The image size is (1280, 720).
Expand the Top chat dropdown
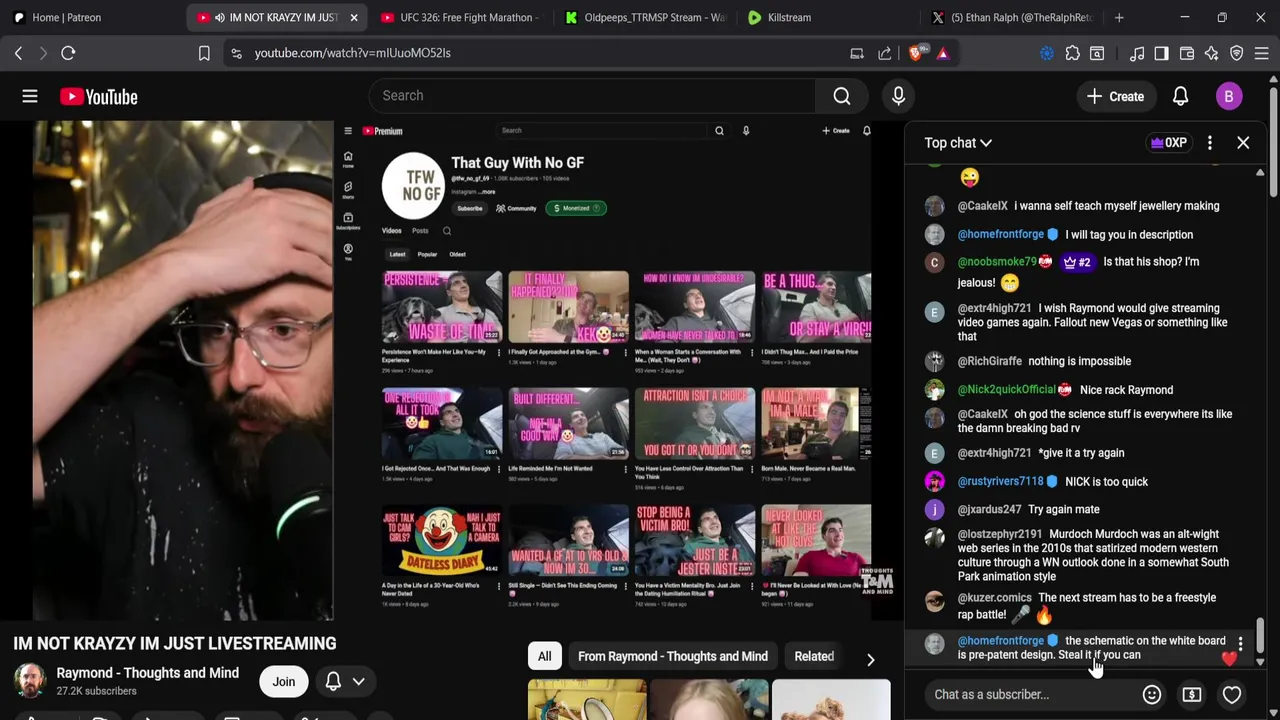[958, 143]
